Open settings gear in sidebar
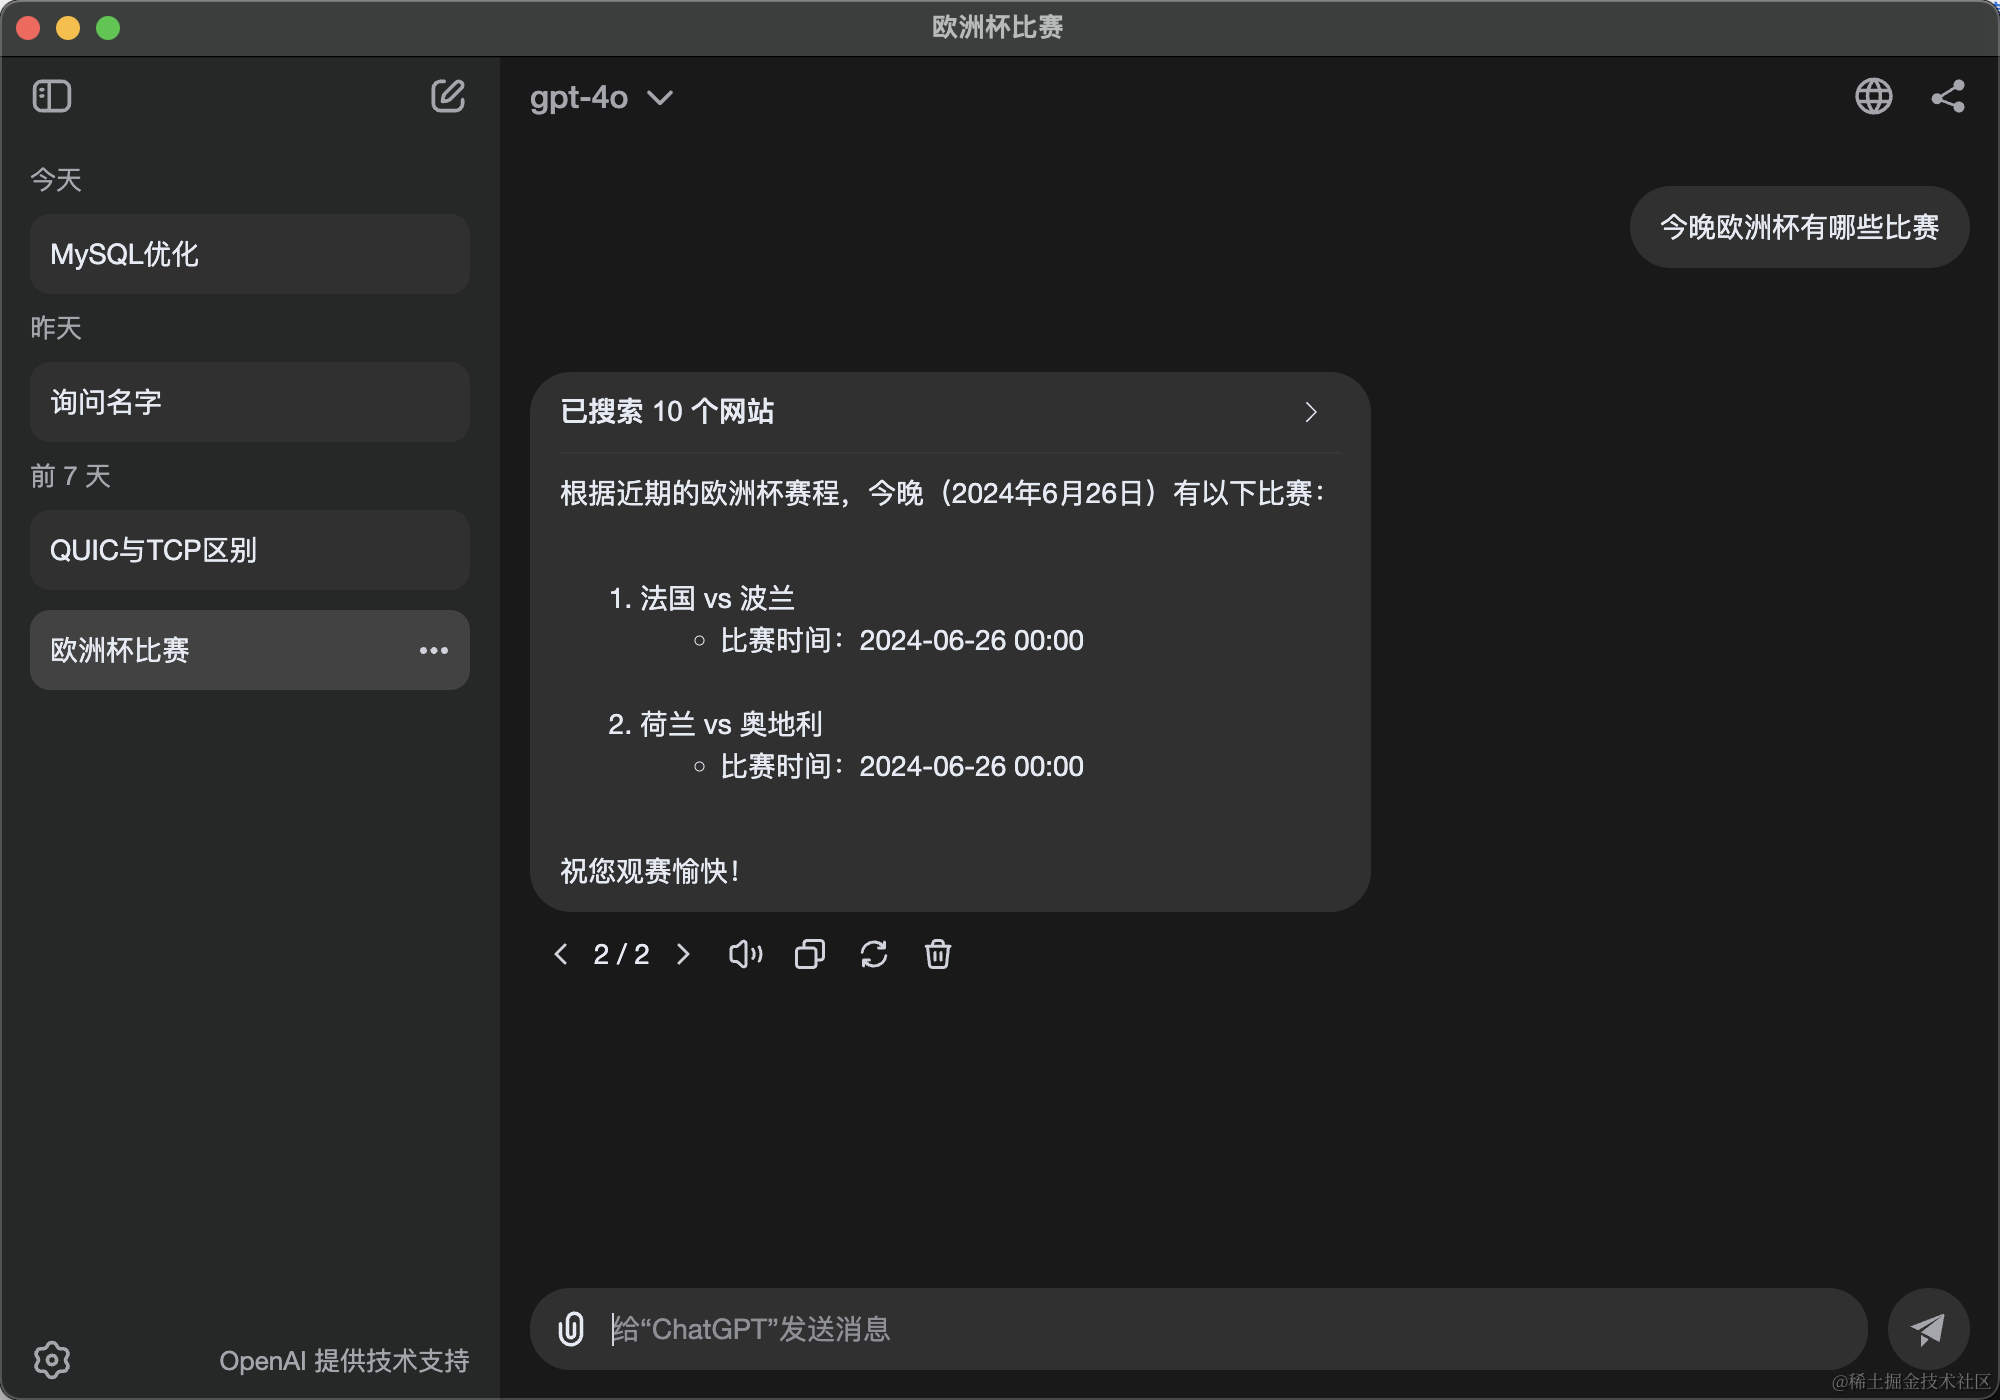Viewport: 2000px width, 1400px height. click(x=52, y=1359)
